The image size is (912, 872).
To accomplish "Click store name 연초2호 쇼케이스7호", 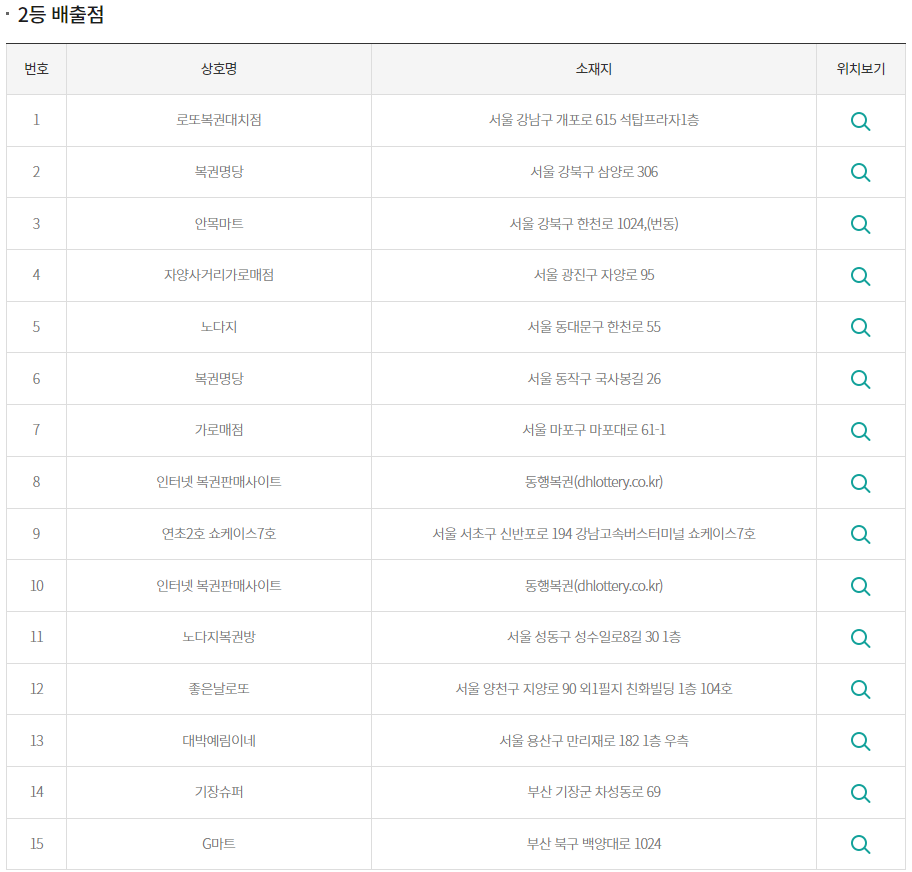I will (219, 533).
